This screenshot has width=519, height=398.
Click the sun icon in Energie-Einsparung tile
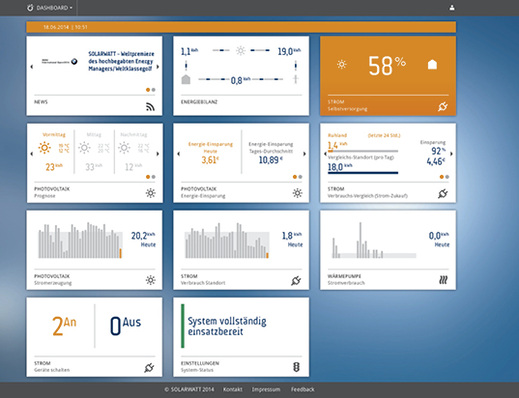[x=297, y=193]
